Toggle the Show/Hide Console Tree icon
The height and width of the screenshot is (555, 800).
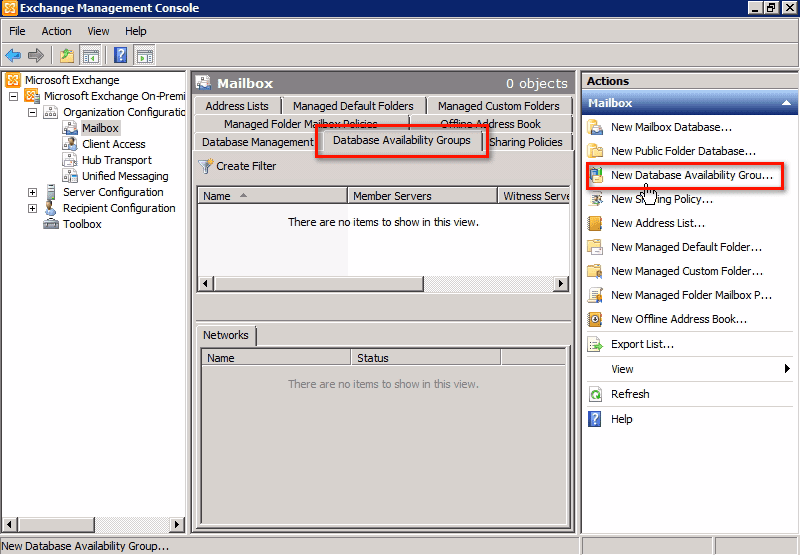click(91, 55)
